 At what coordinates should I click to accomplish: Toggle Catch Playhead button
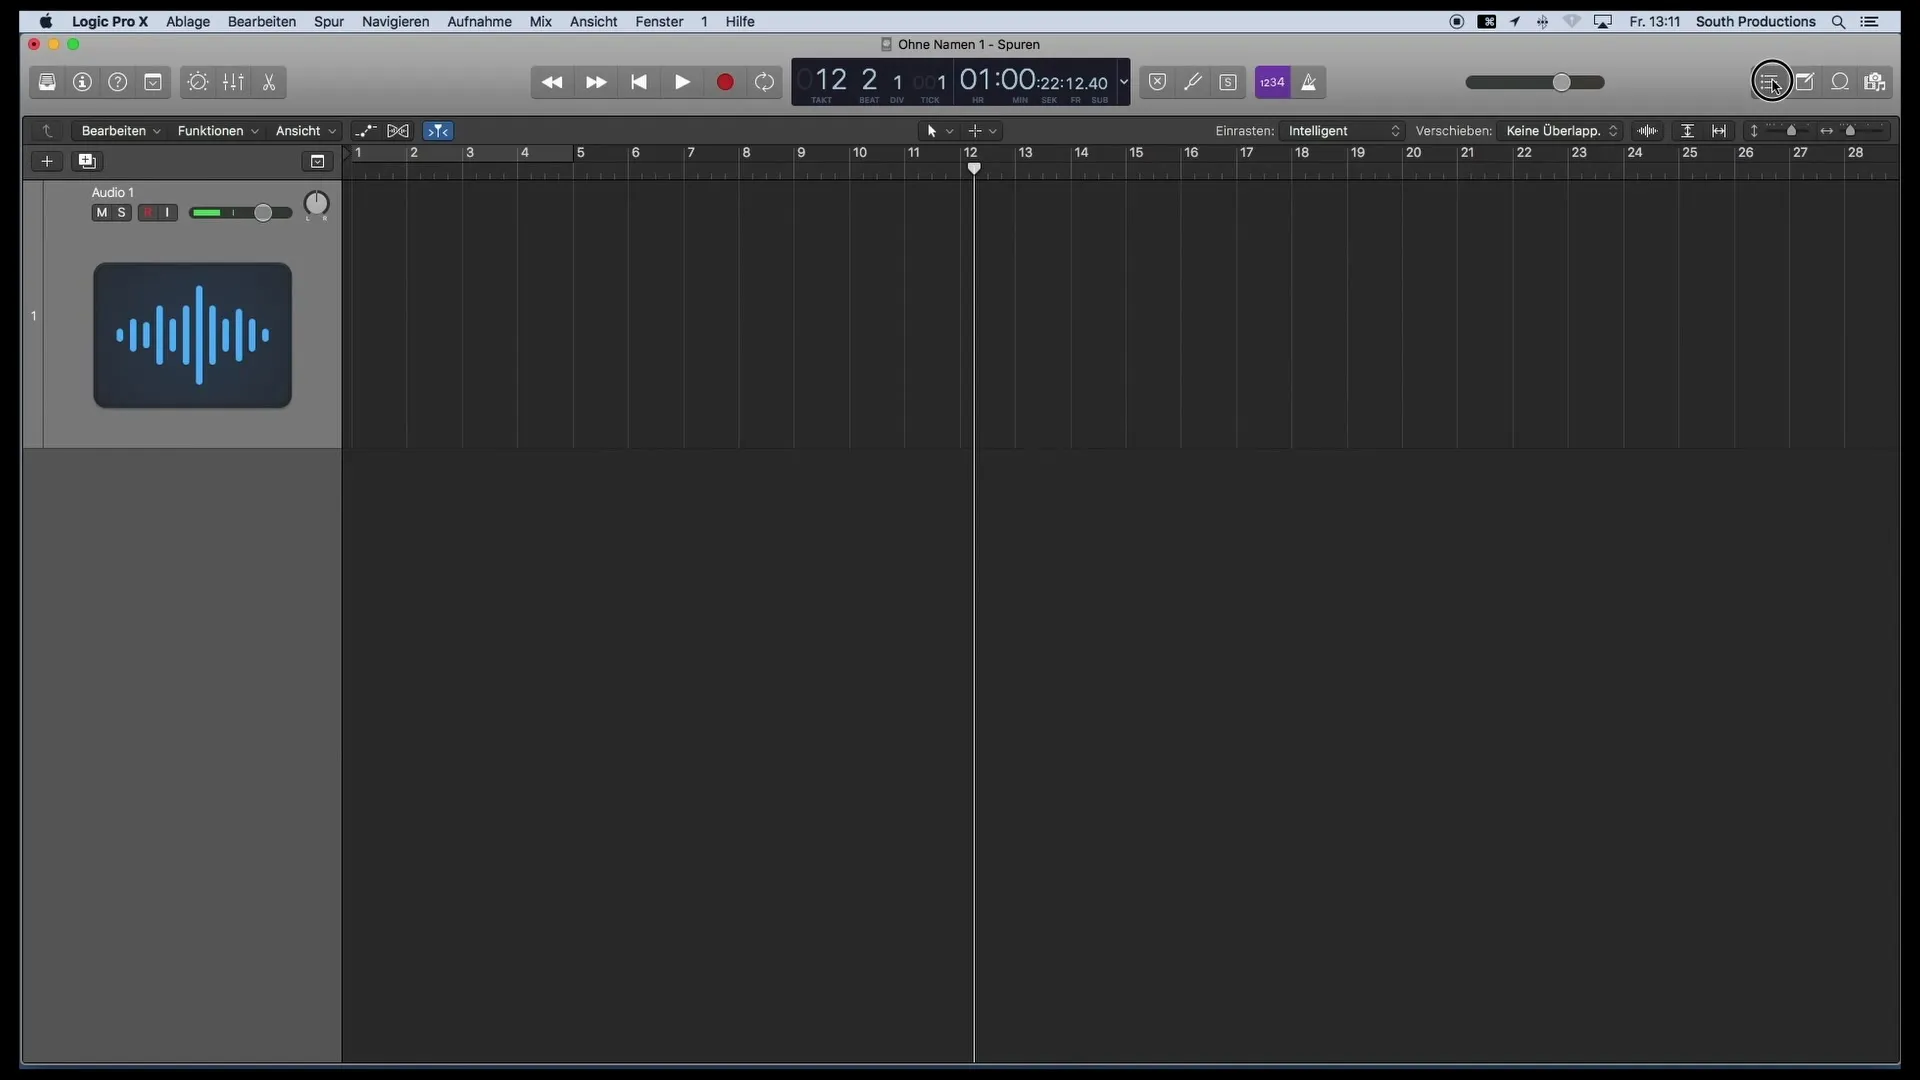click(x=438, y=131)
